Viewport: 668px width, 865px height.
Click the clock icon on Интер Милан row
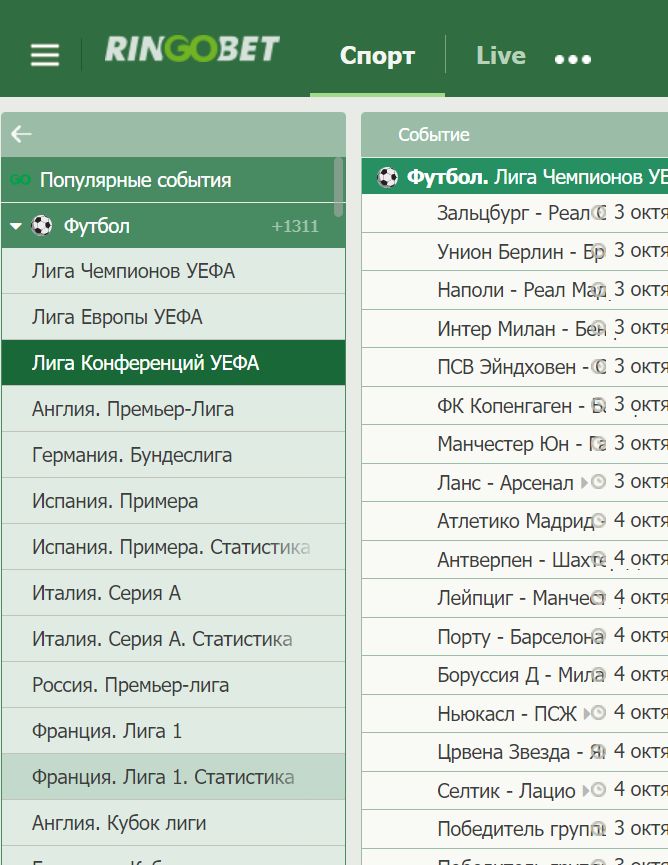(x=598, y=328)
